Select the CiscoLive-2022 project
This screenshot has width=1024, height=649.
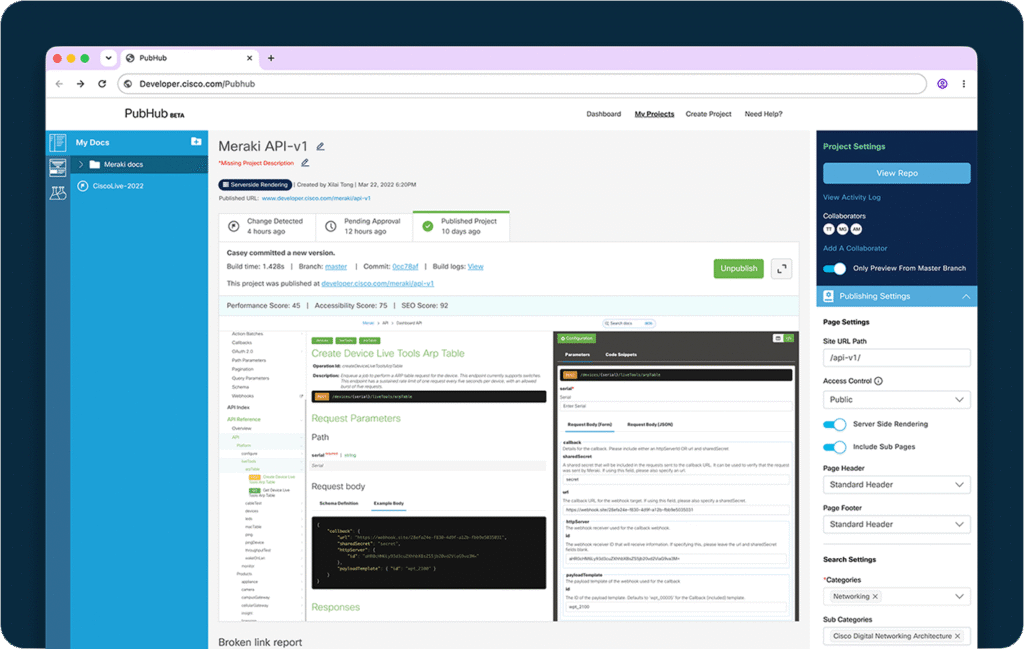tap(118, 186)
